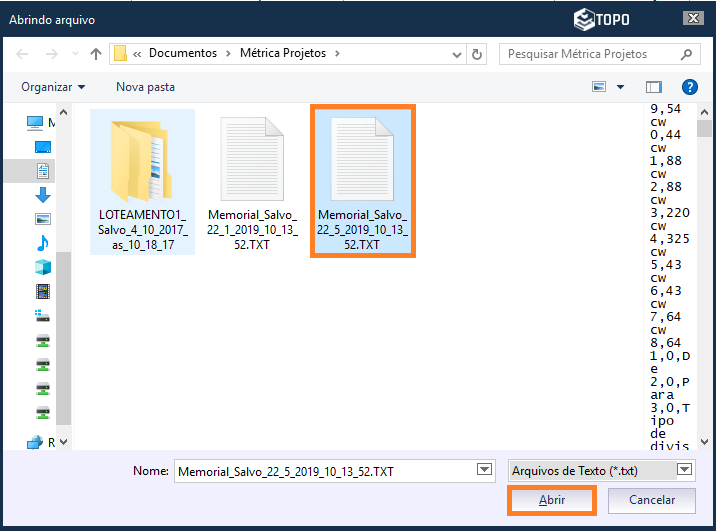Toggle the preview pane icon

[x=654, y=87]
